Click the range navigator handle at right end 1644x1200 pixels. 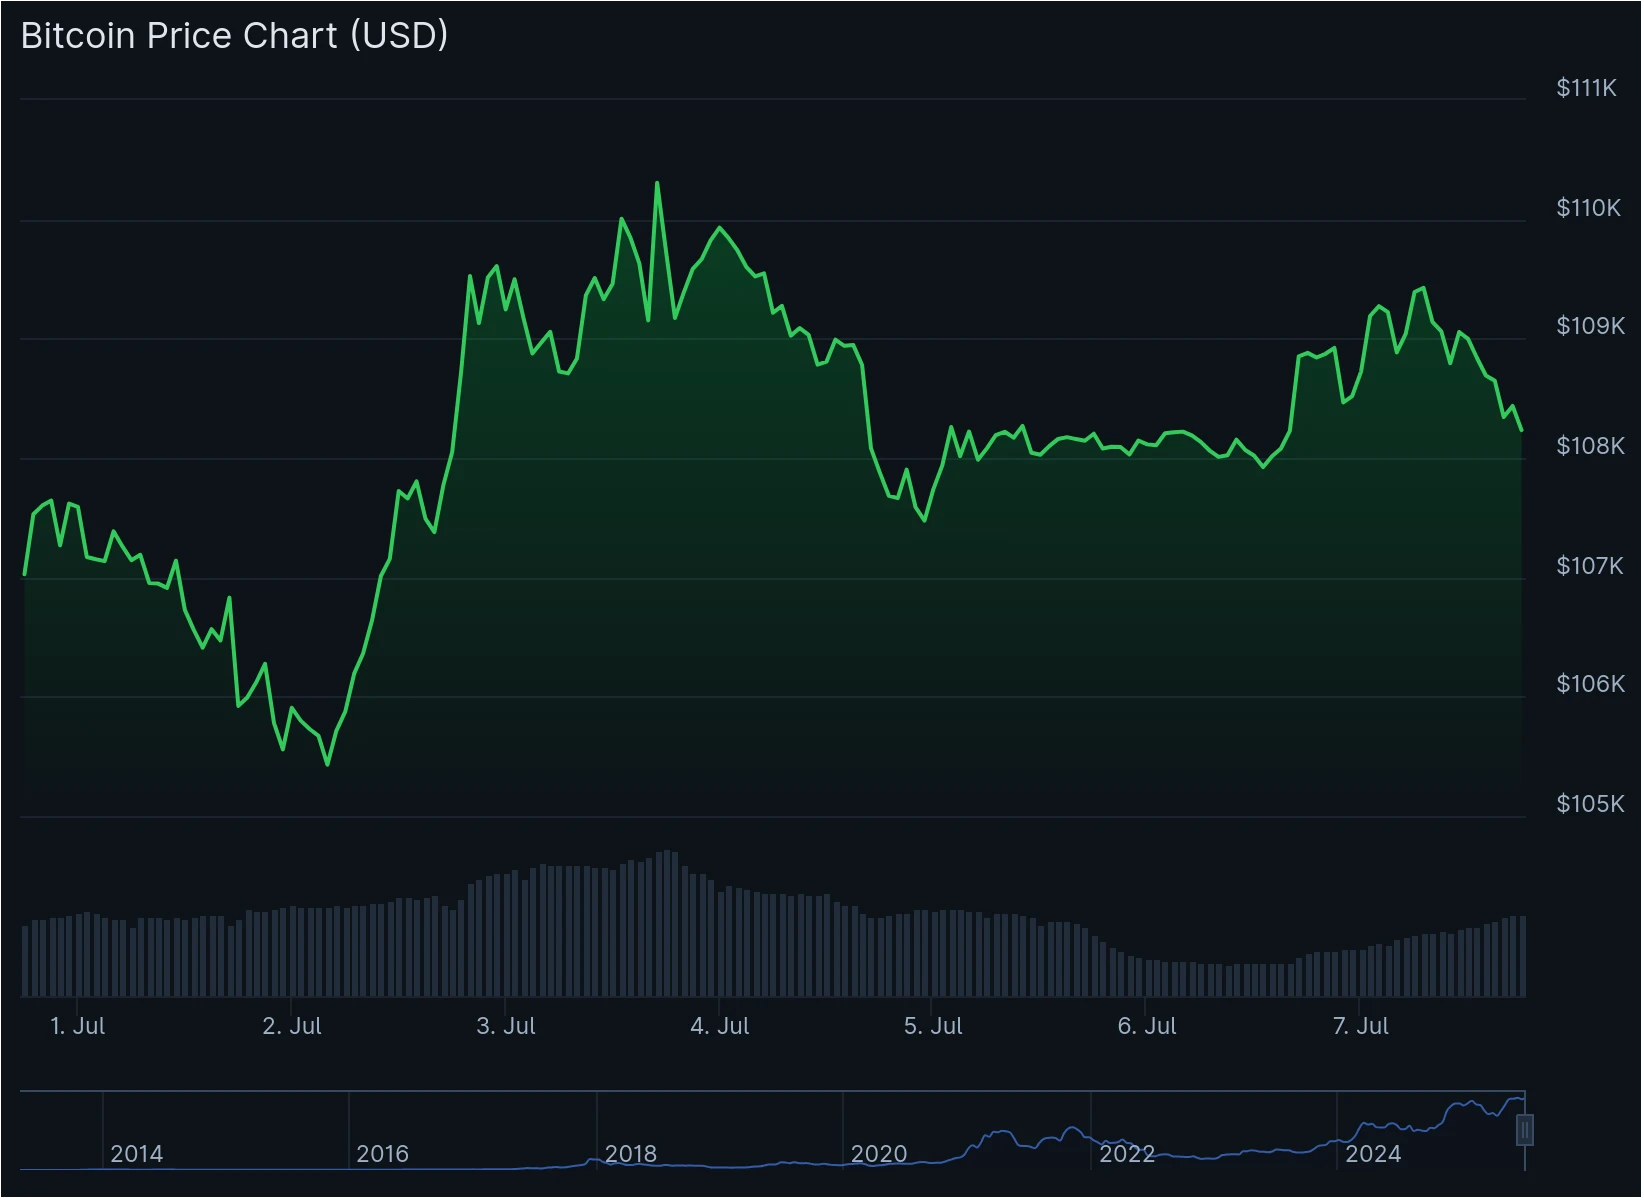[x=1526, y=1132]
